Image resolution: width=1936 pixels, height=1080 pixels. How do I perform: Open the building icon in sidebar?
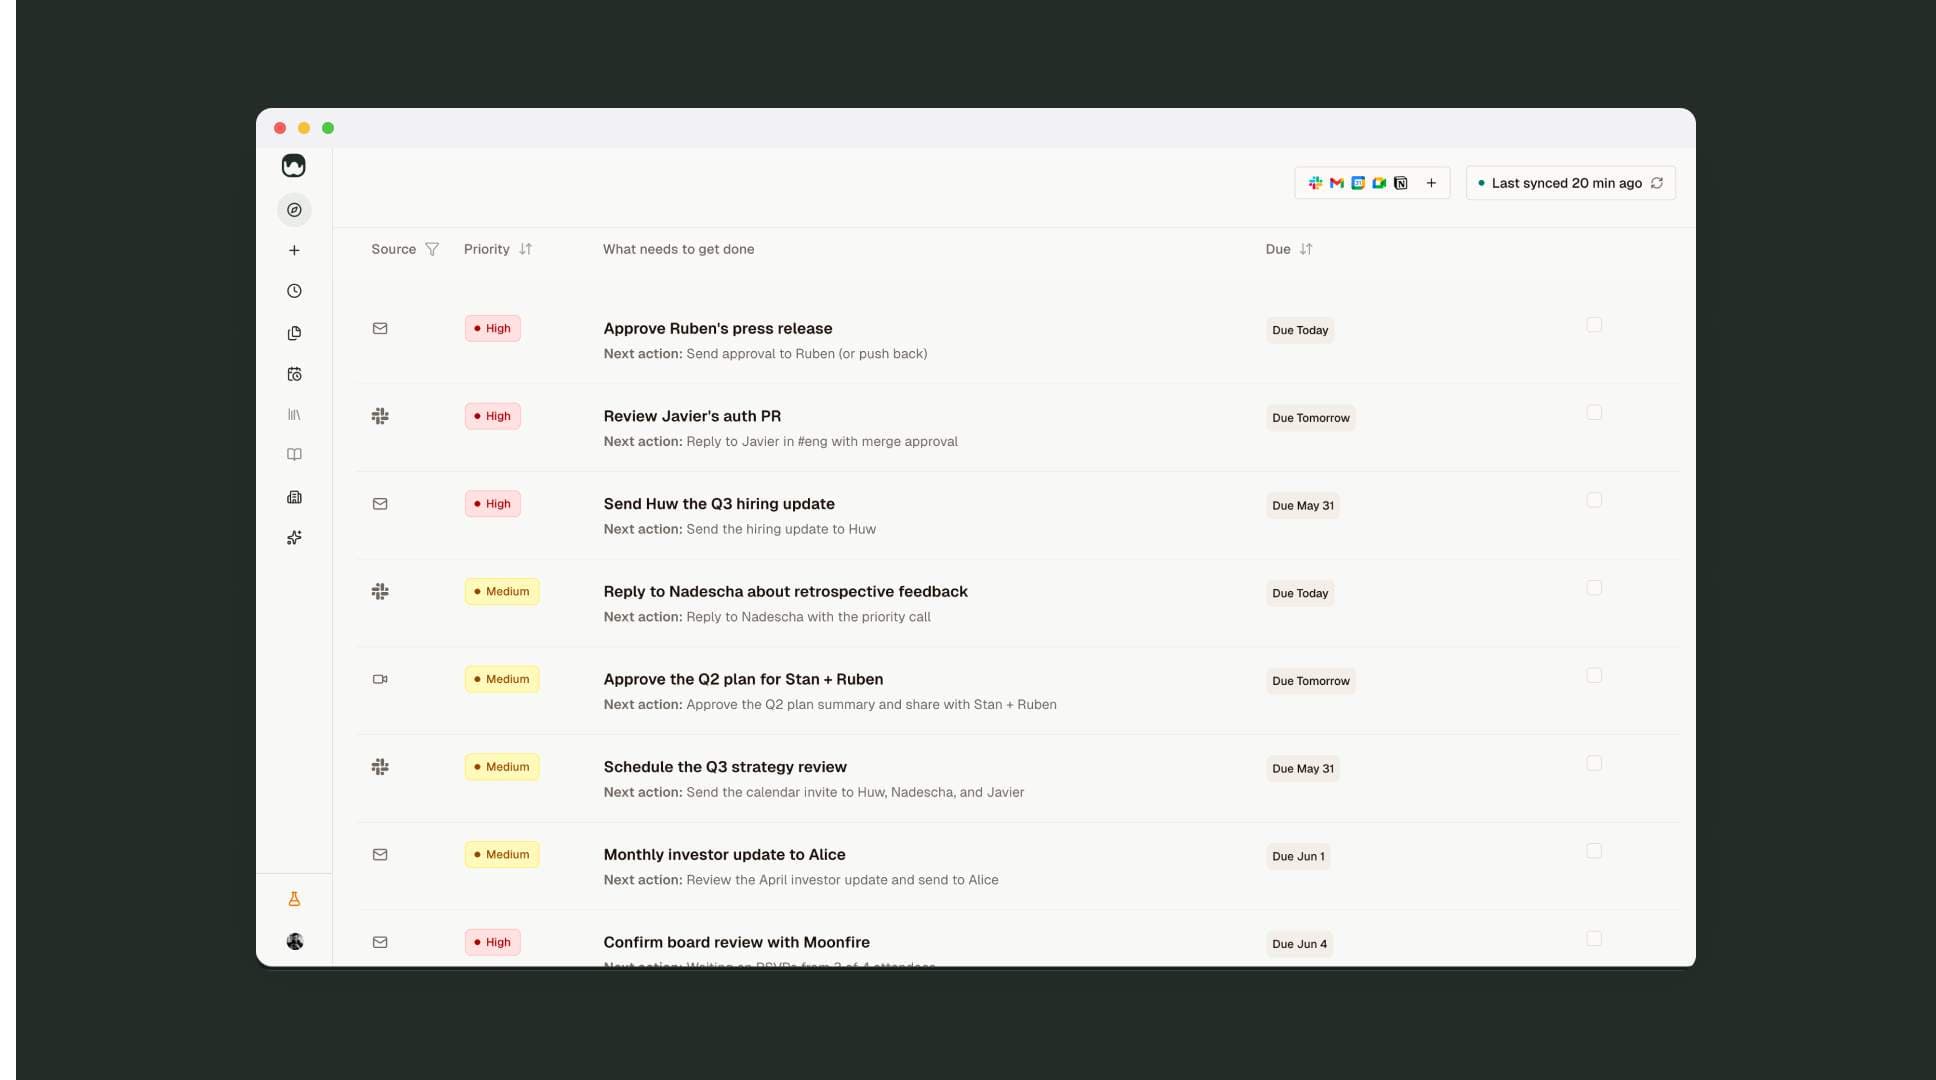tap(294, 497)
